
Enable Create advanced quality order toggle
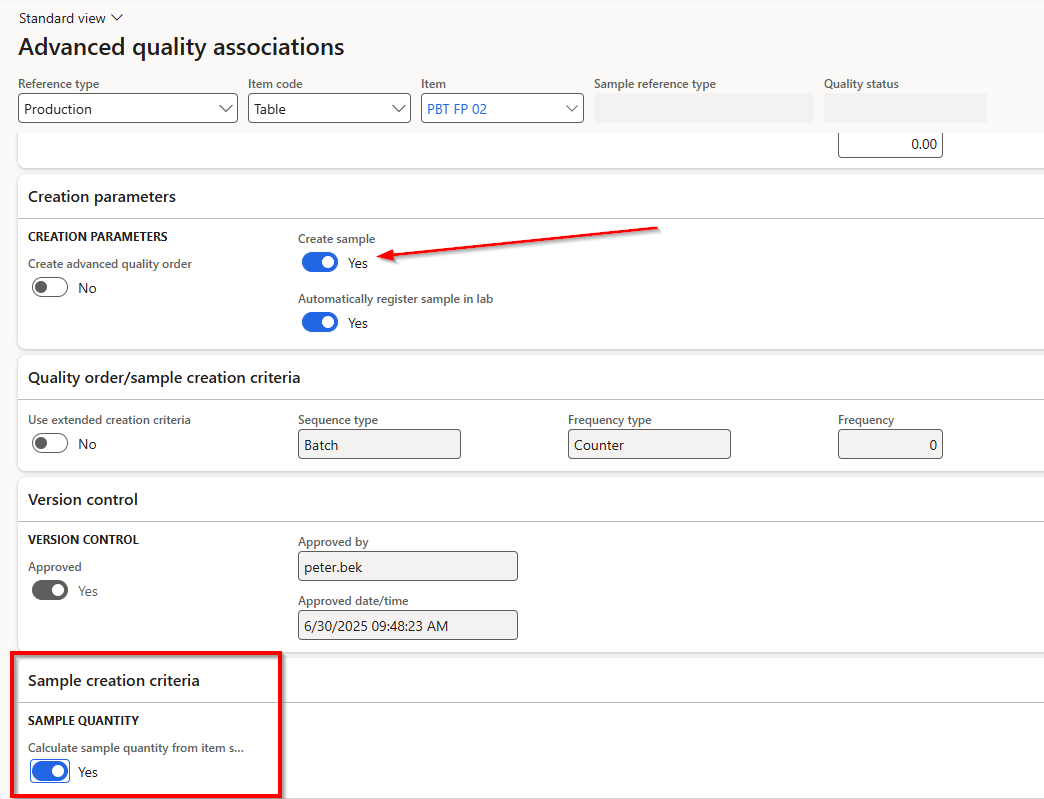(x=50, y=288)
